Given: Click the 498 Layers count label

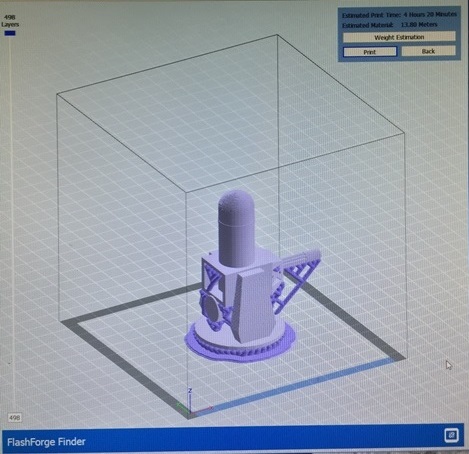Looking at the screenshot, I should coord(10,21).
